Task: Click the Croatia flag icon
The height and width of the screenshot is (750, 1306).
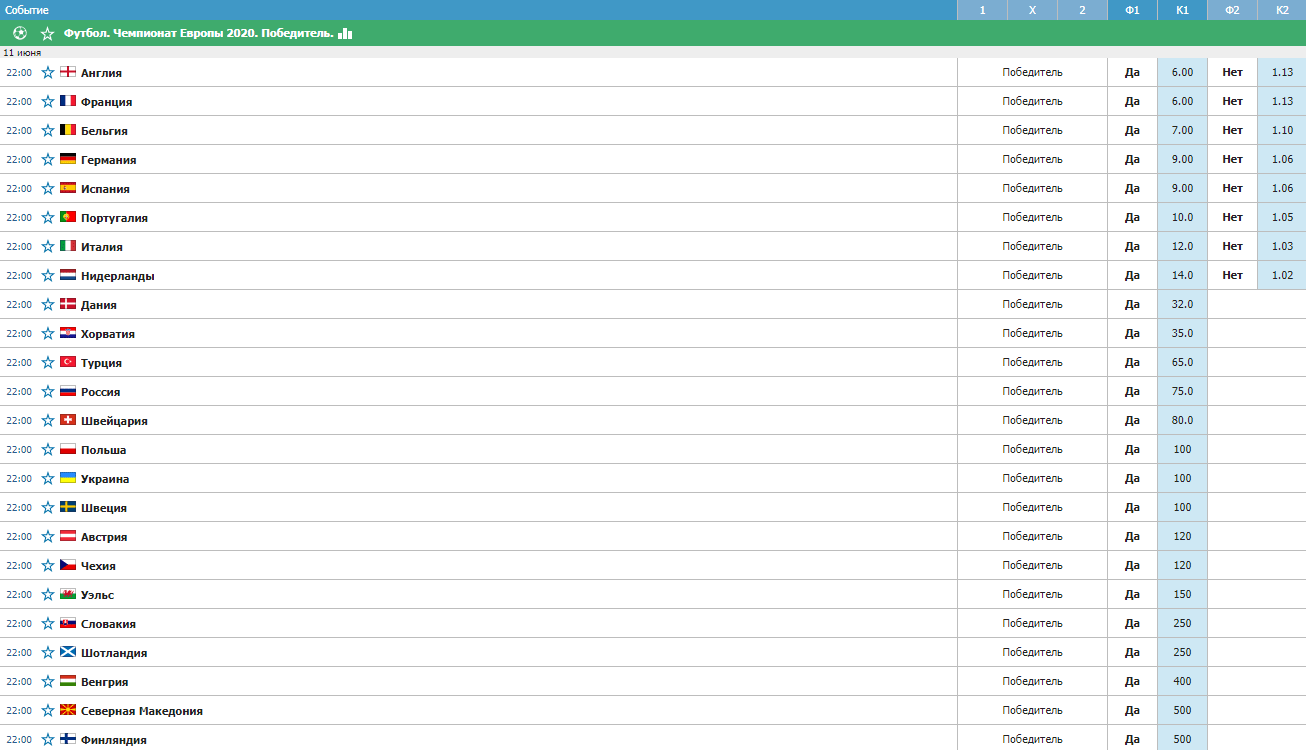Action: coord(68,333)
